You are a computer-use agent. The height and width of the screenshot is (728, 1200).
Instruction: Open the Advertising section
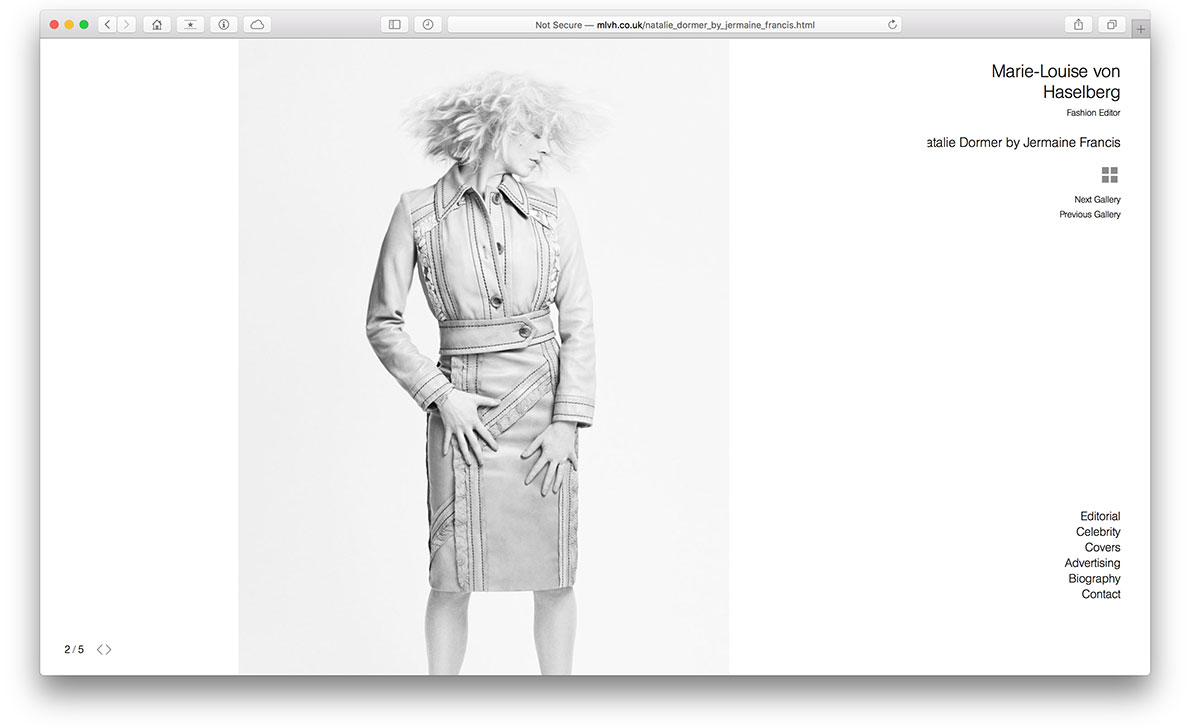[1092, 563]
